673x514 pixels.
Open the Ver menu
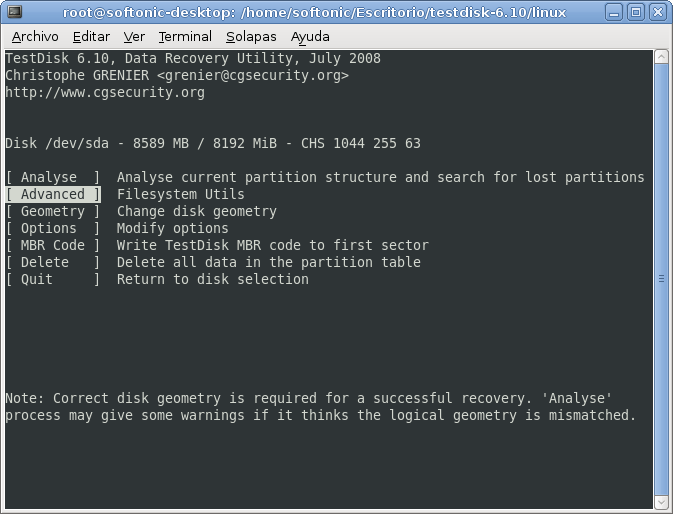point(134,37)
